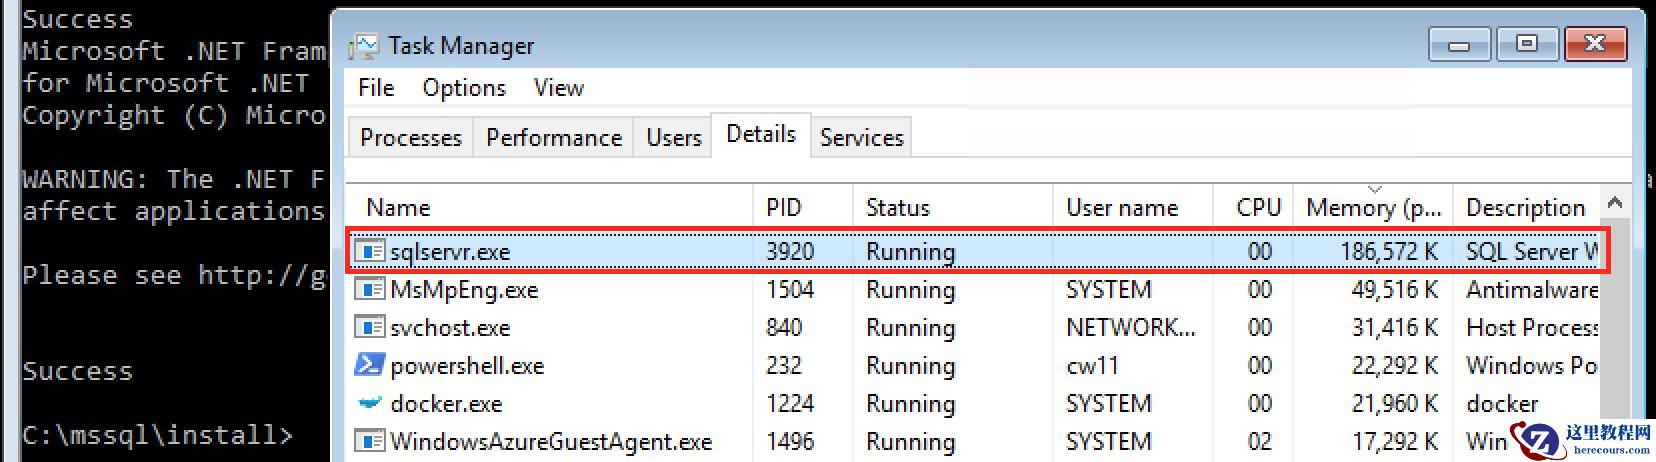Click the C:\mssql\install> prompt in console
Viewport: 1656px width, 462px height.
point(158,436)
